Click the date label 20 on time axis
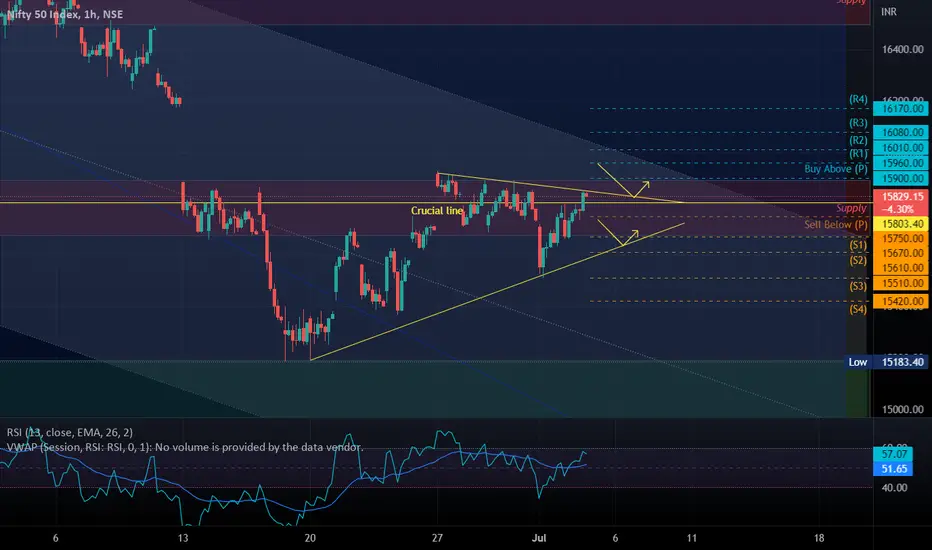This screenshot has height=550, width=932. point(310,538)
